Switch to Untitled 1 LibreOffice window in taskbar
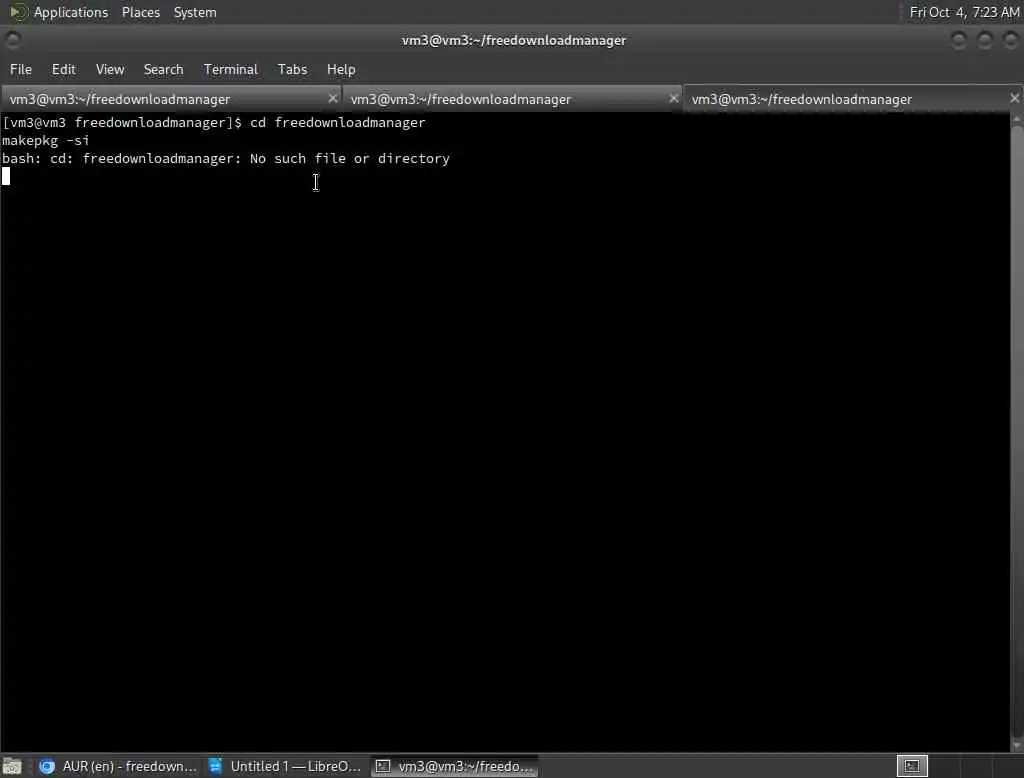The width and height of the screenshot is (1024, 778). point(285,766)
